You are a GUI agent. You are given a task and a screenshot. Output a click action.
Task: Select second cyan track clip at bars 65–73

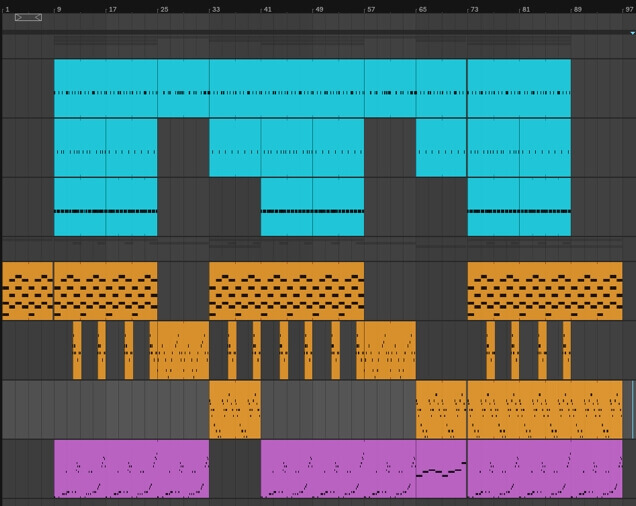click(x=441, y=148)
